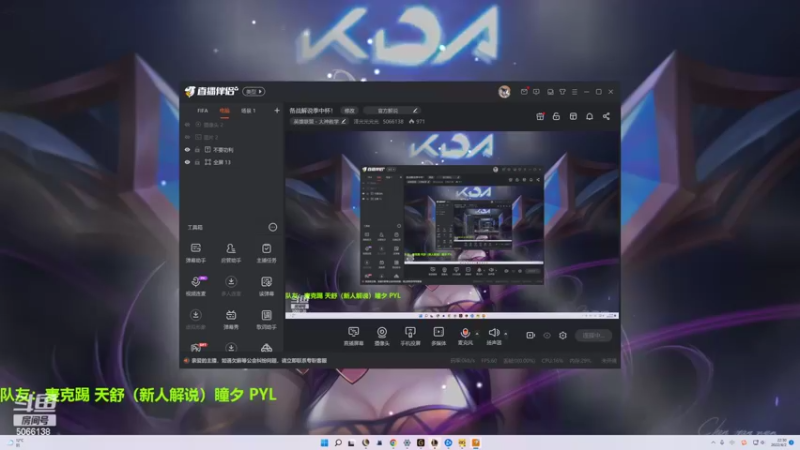This screenshot has height=450, width=800.
Task: Open Chrome from the Windows taskbar
Action: 393,443
